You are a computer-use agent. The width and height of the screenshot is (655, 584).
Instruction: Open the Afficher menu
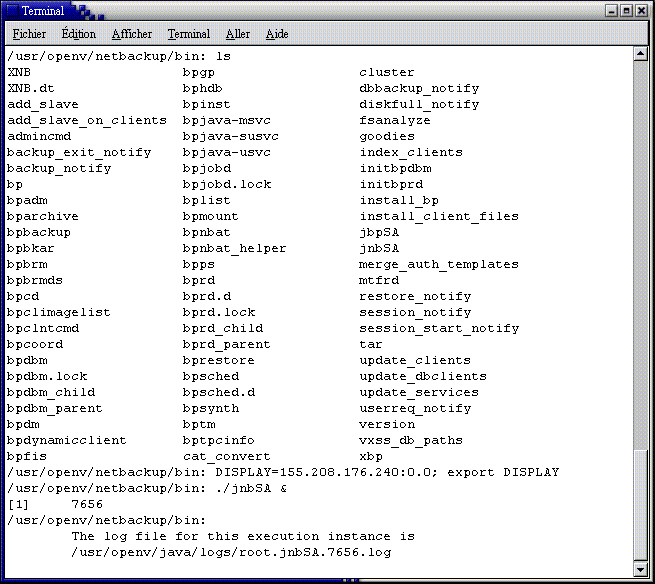(132, 34)
